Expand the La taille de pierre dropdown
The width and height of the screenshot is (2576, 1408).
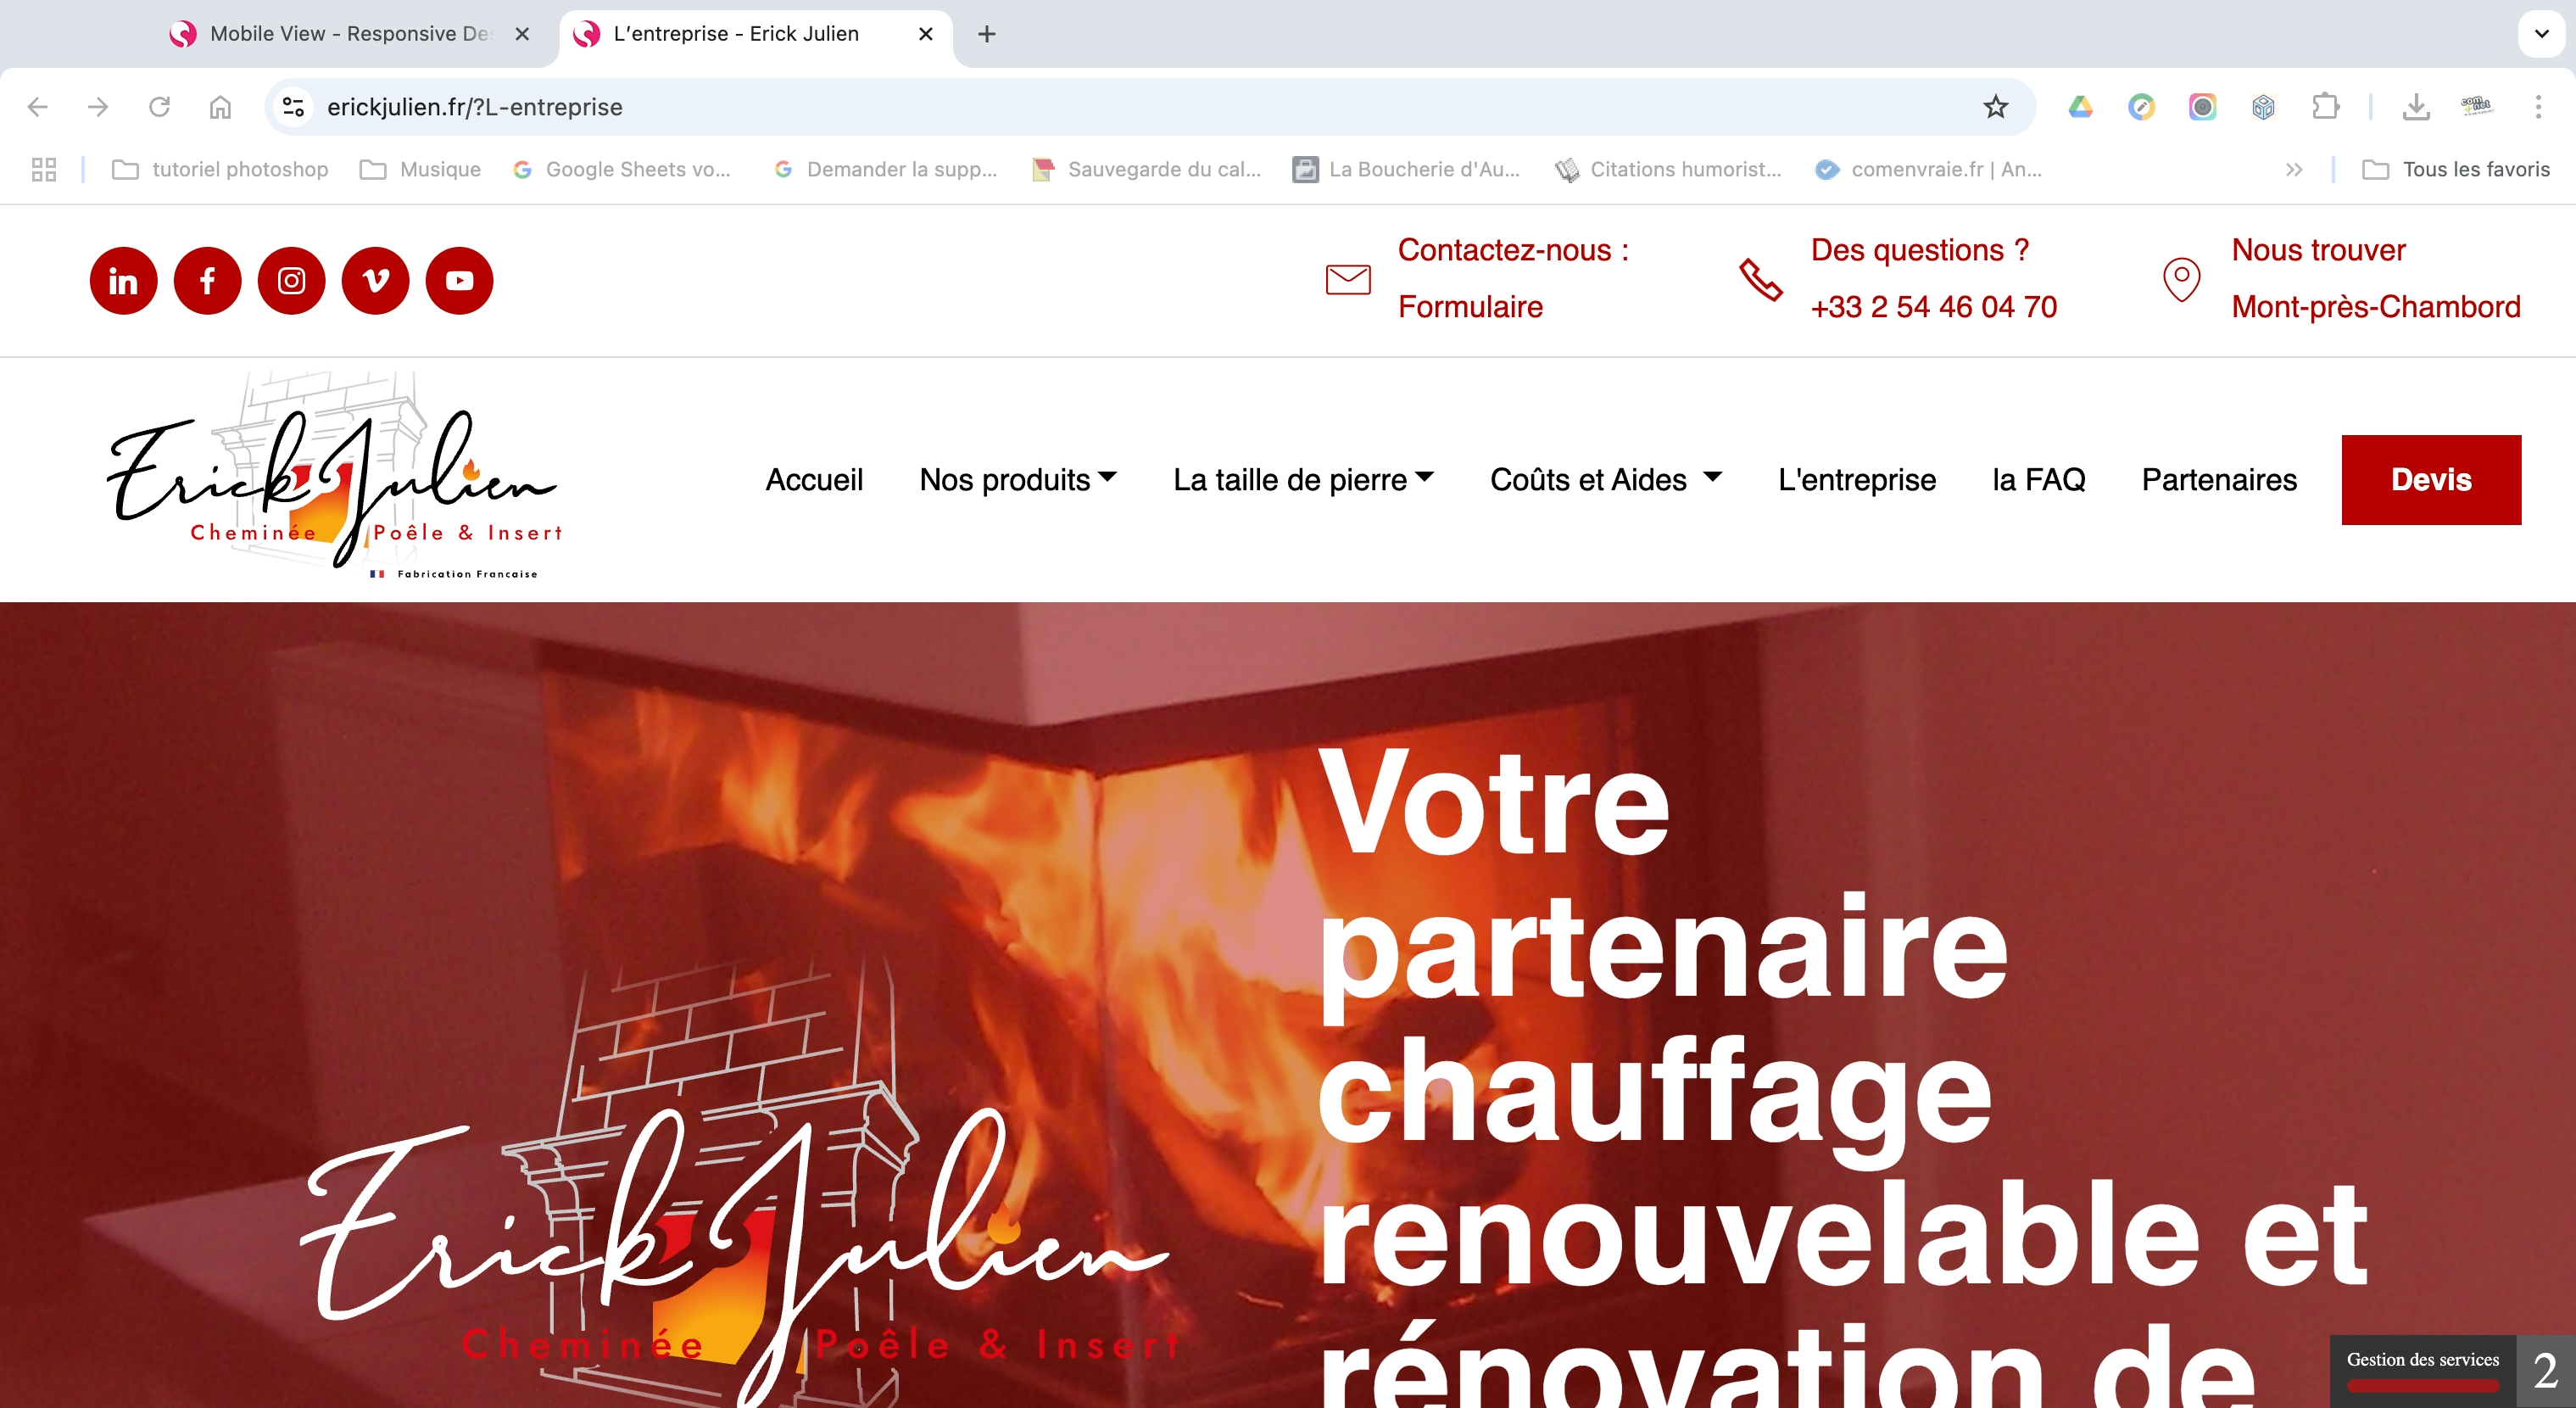pos(1304,480)
